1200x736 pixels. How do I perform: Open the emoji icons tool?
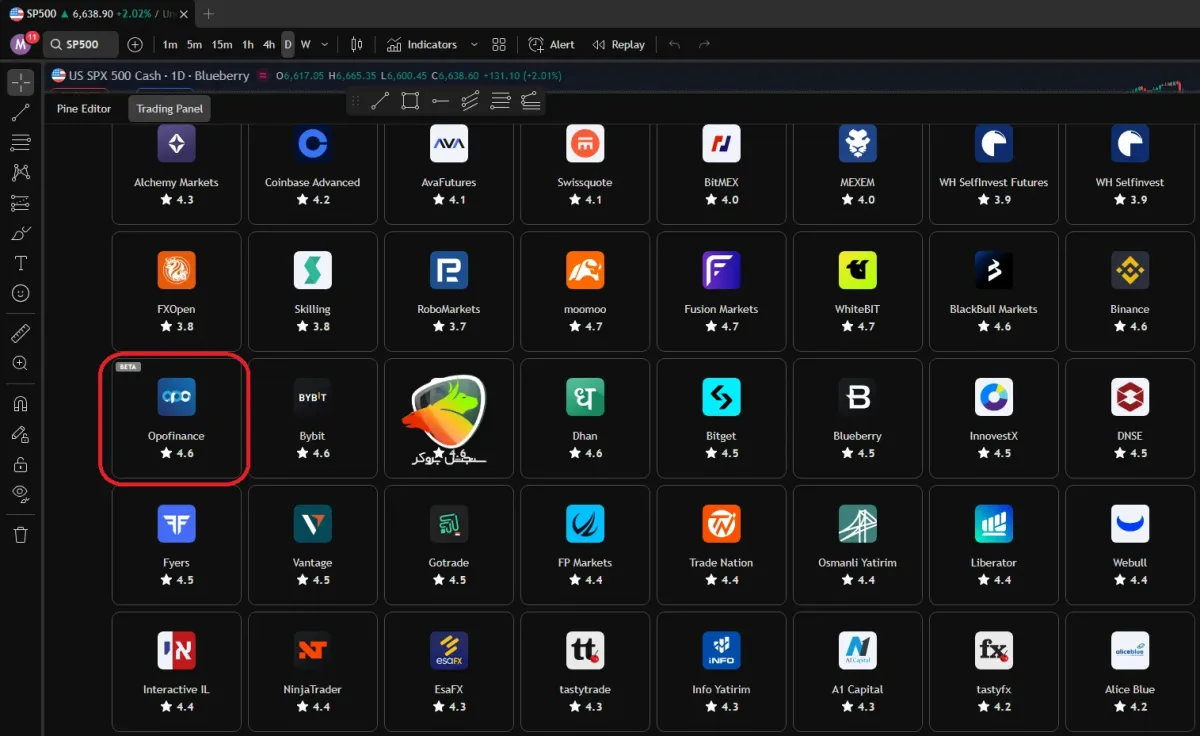point(20,293)
